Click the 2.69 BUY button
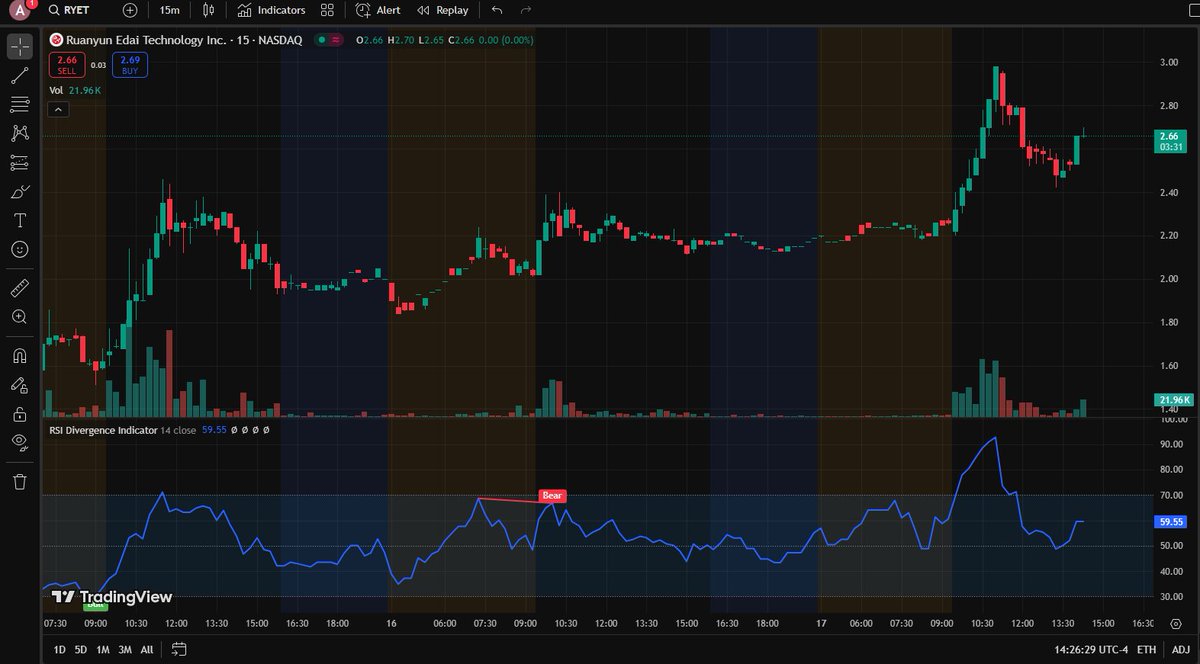The image size is (1200, 664). point(130,65)
